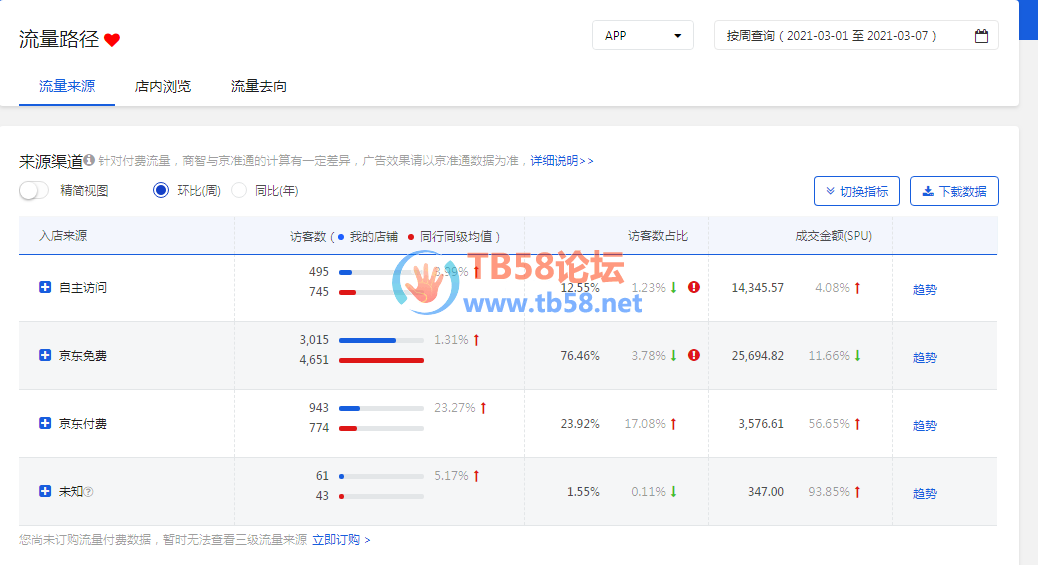This screenshot has width=1038, height=565.
Task: Open 趋势 link for 未知 row
Action: [x=925, y=493]
